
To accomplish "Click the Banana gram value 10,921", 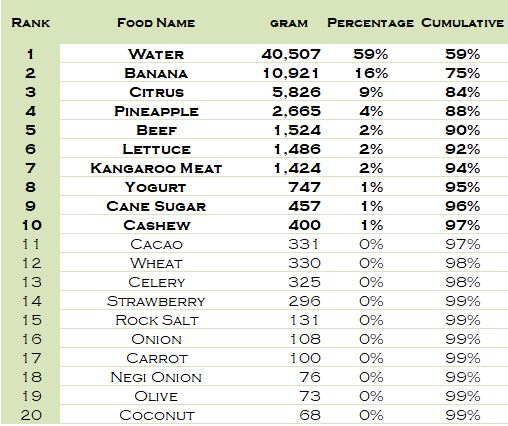I will tap(291, 73).
